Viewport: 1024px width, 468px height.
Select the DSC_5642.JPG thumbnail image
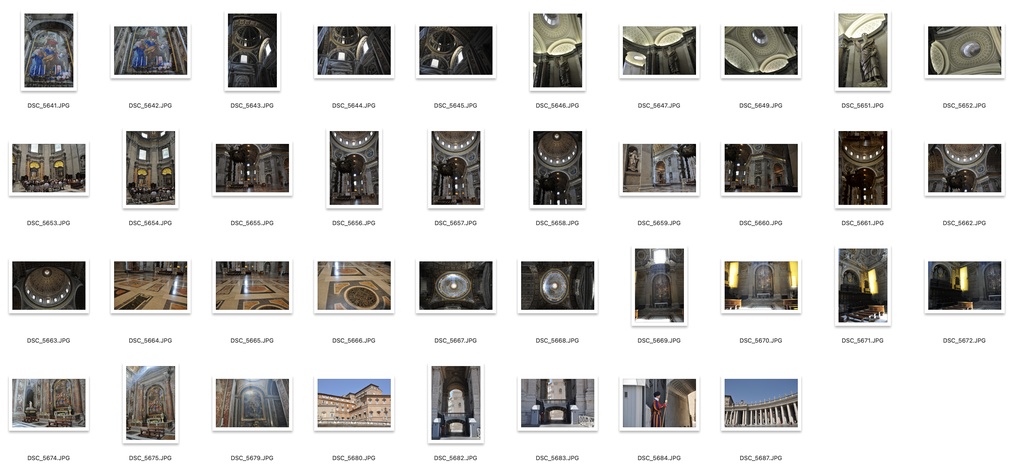(x=150, y=50)
